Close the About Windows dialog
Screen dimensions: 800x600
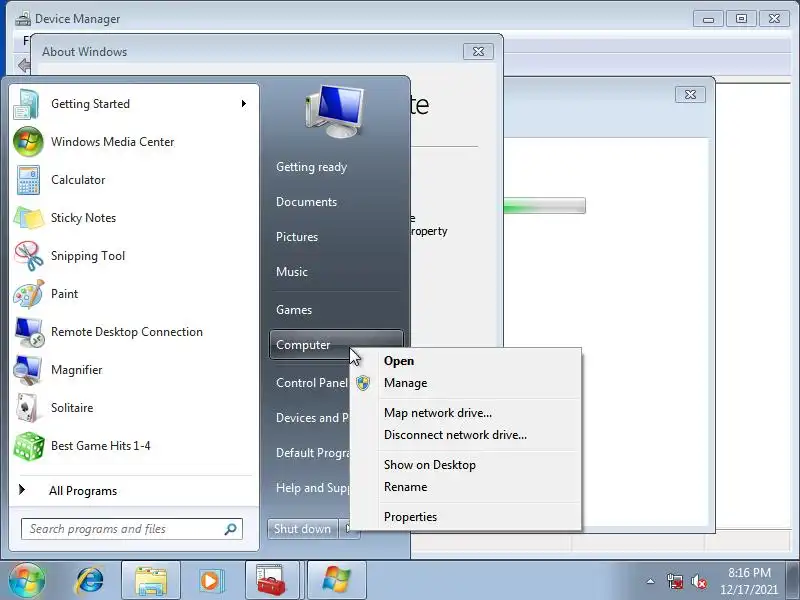coord(478,52)
